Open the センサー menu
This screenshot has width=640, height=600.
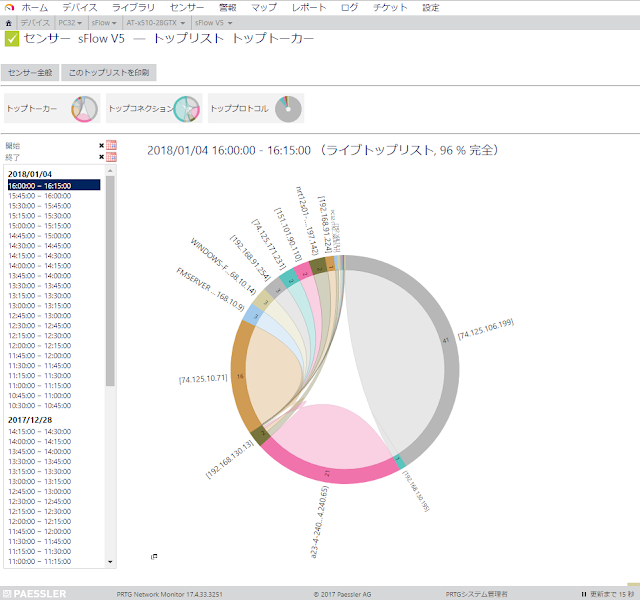pos(187,7)
